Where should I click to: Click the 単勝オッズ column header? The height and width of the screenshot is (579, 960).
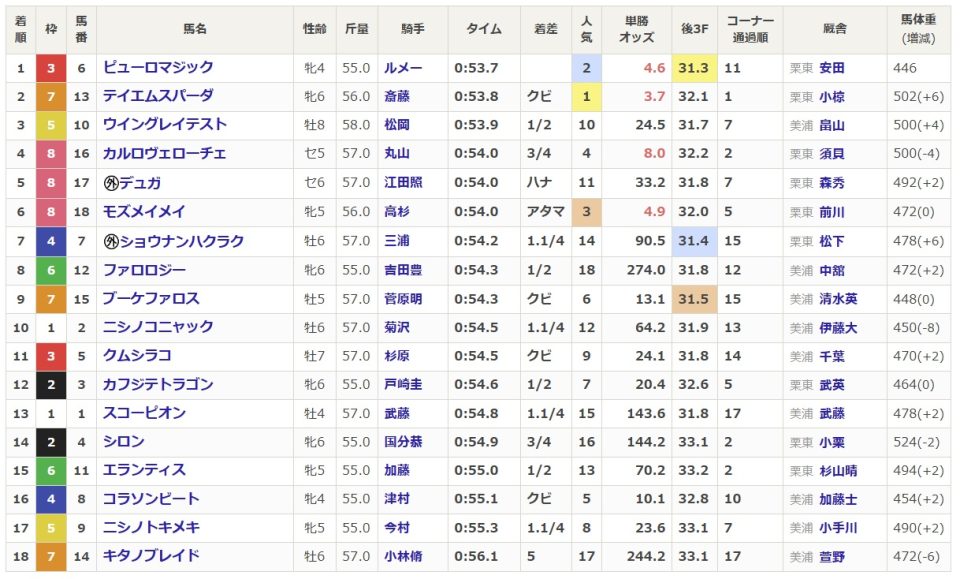pyautogui.click(x=637, y=30)
